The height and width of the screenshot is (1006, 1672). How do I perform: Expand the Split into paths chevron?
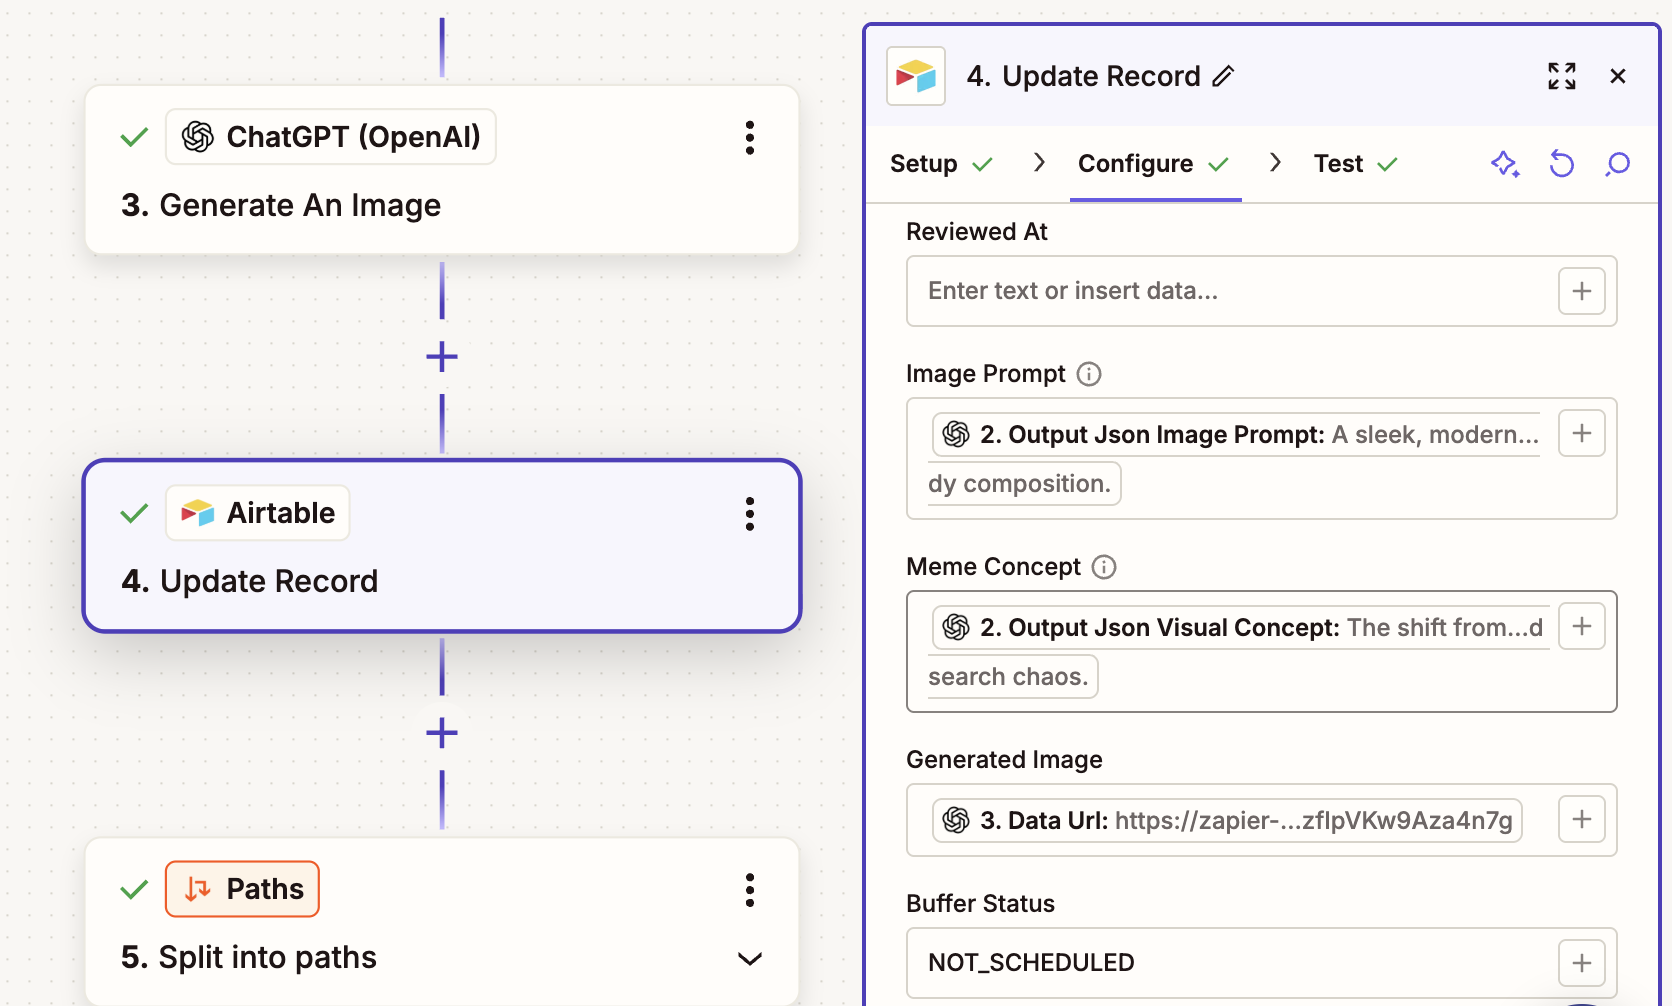pos(749,959)
